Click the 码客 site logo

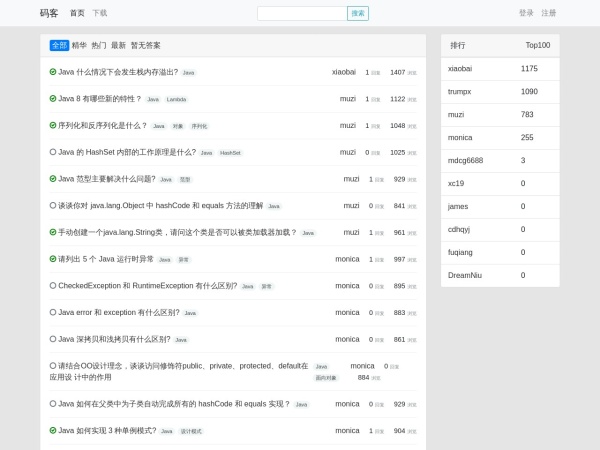tap(49, 13)
